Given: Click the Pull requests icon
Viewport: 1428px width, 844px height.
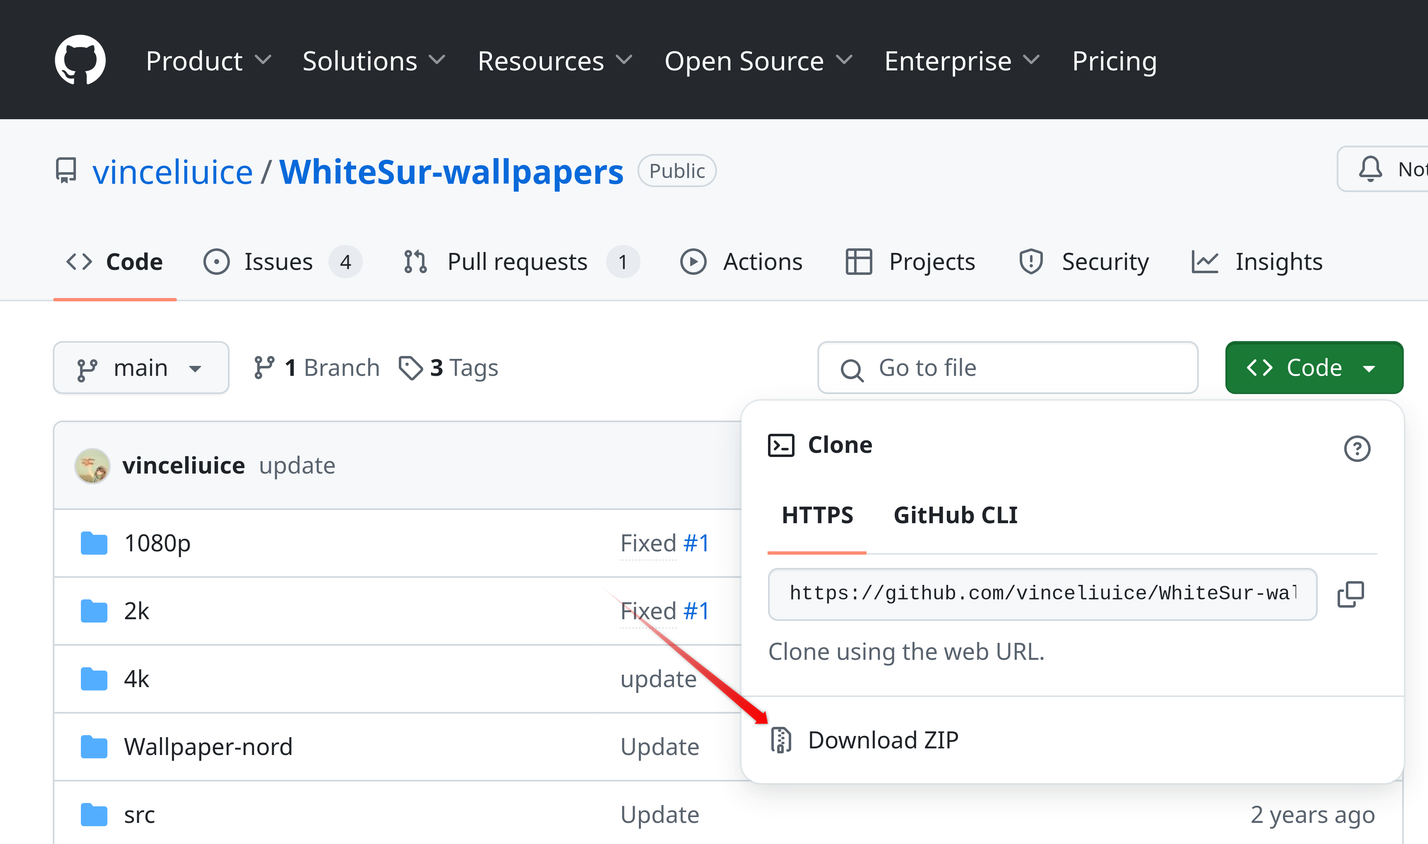Looking at the screenshot, I should pyautogui.click(x=415, y=262).
